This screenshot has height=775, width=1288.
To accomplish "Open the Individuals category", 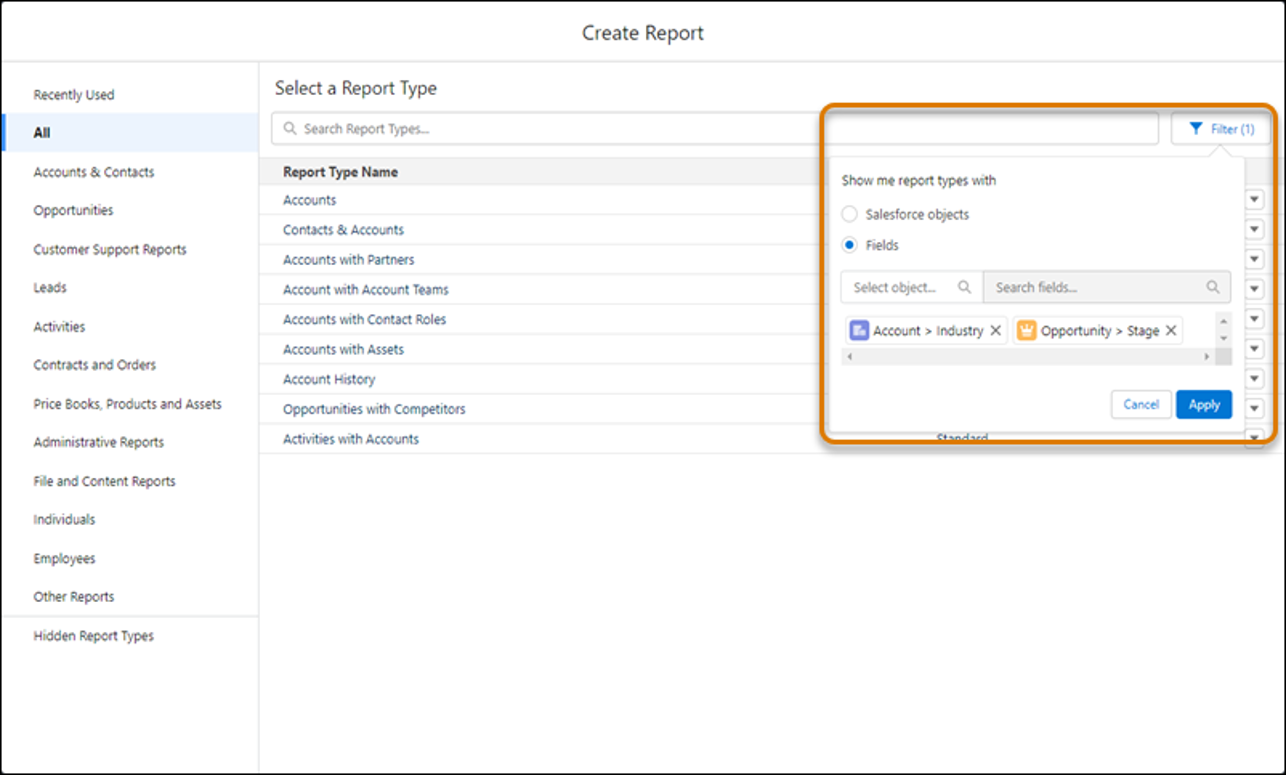I will click(64, 520).
